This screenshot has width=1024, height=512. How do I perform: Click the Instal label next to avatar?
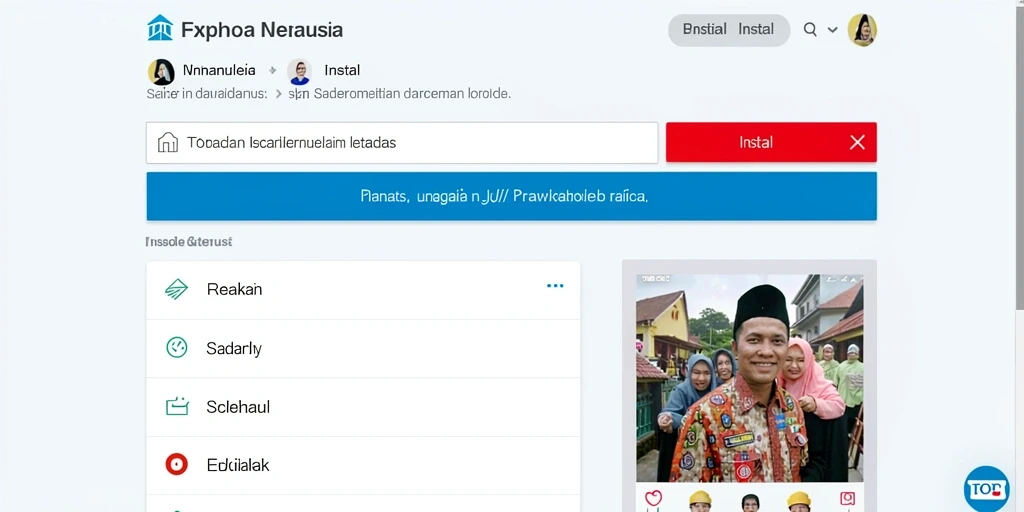coord(342,71)
